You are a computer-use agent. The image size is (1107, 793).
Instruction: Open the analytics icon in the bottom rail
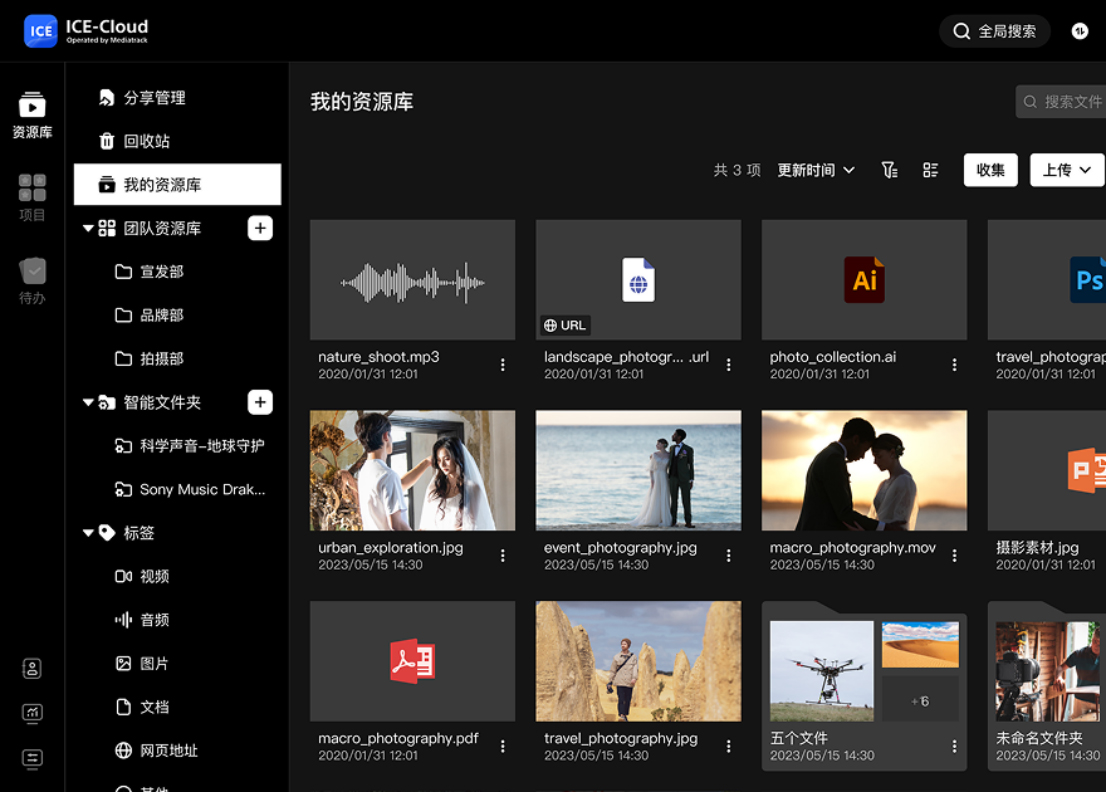[x=31, y=713]
